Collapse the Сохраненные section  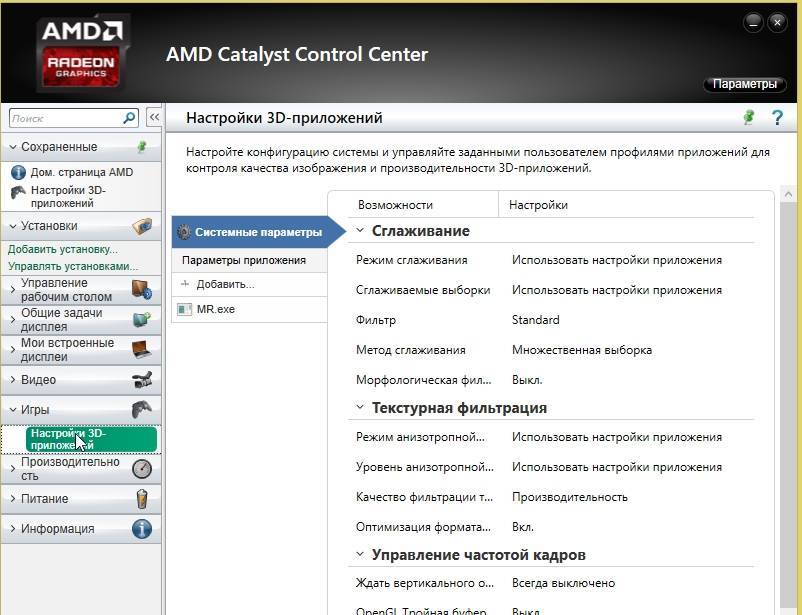(x=13, y=147)
